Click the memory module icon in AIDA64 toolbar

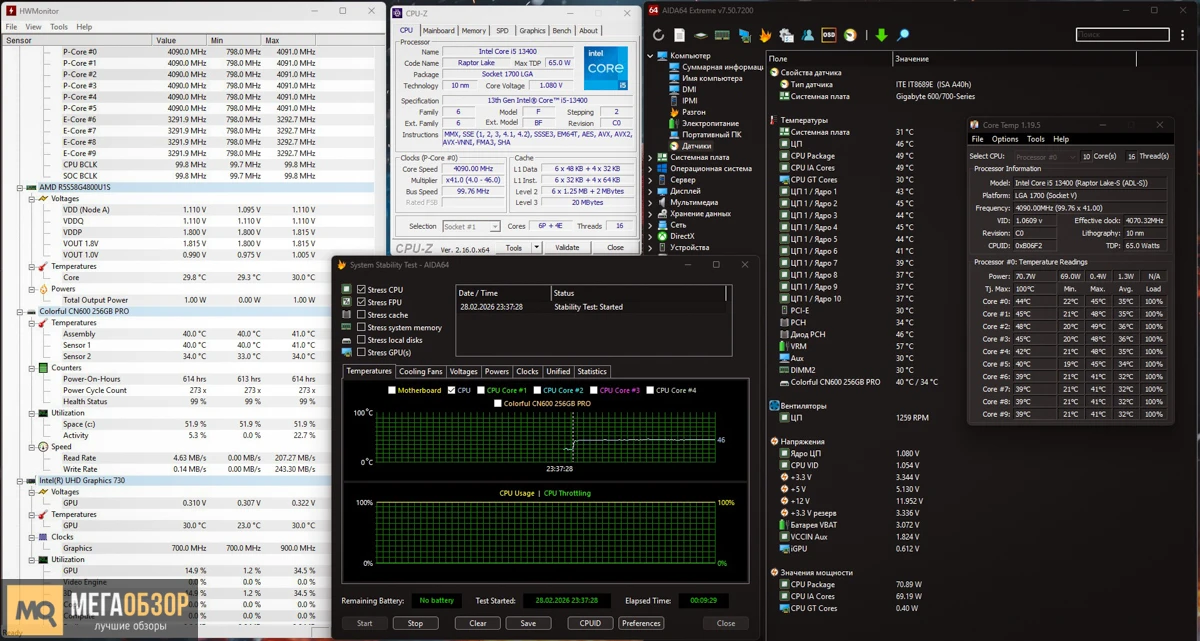pyautogui.click(x=722, y=35)
